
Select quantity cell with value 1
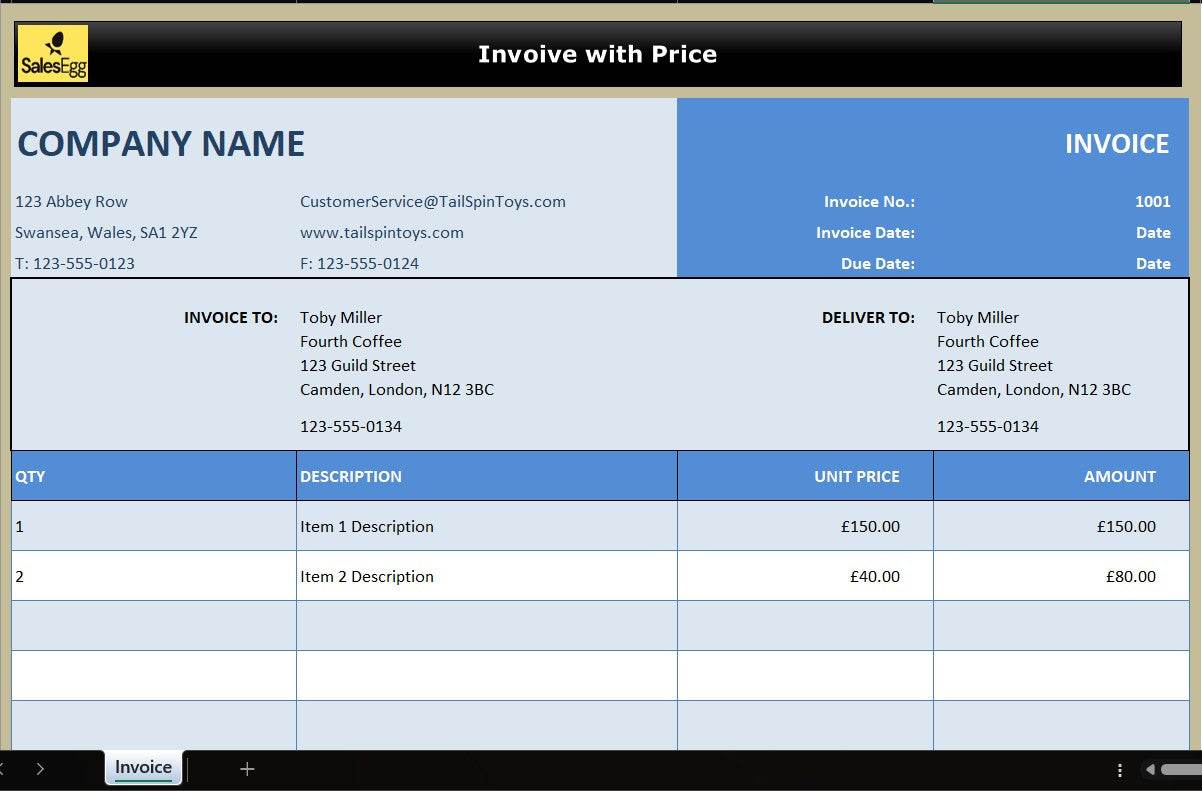[x=154, y=526]
